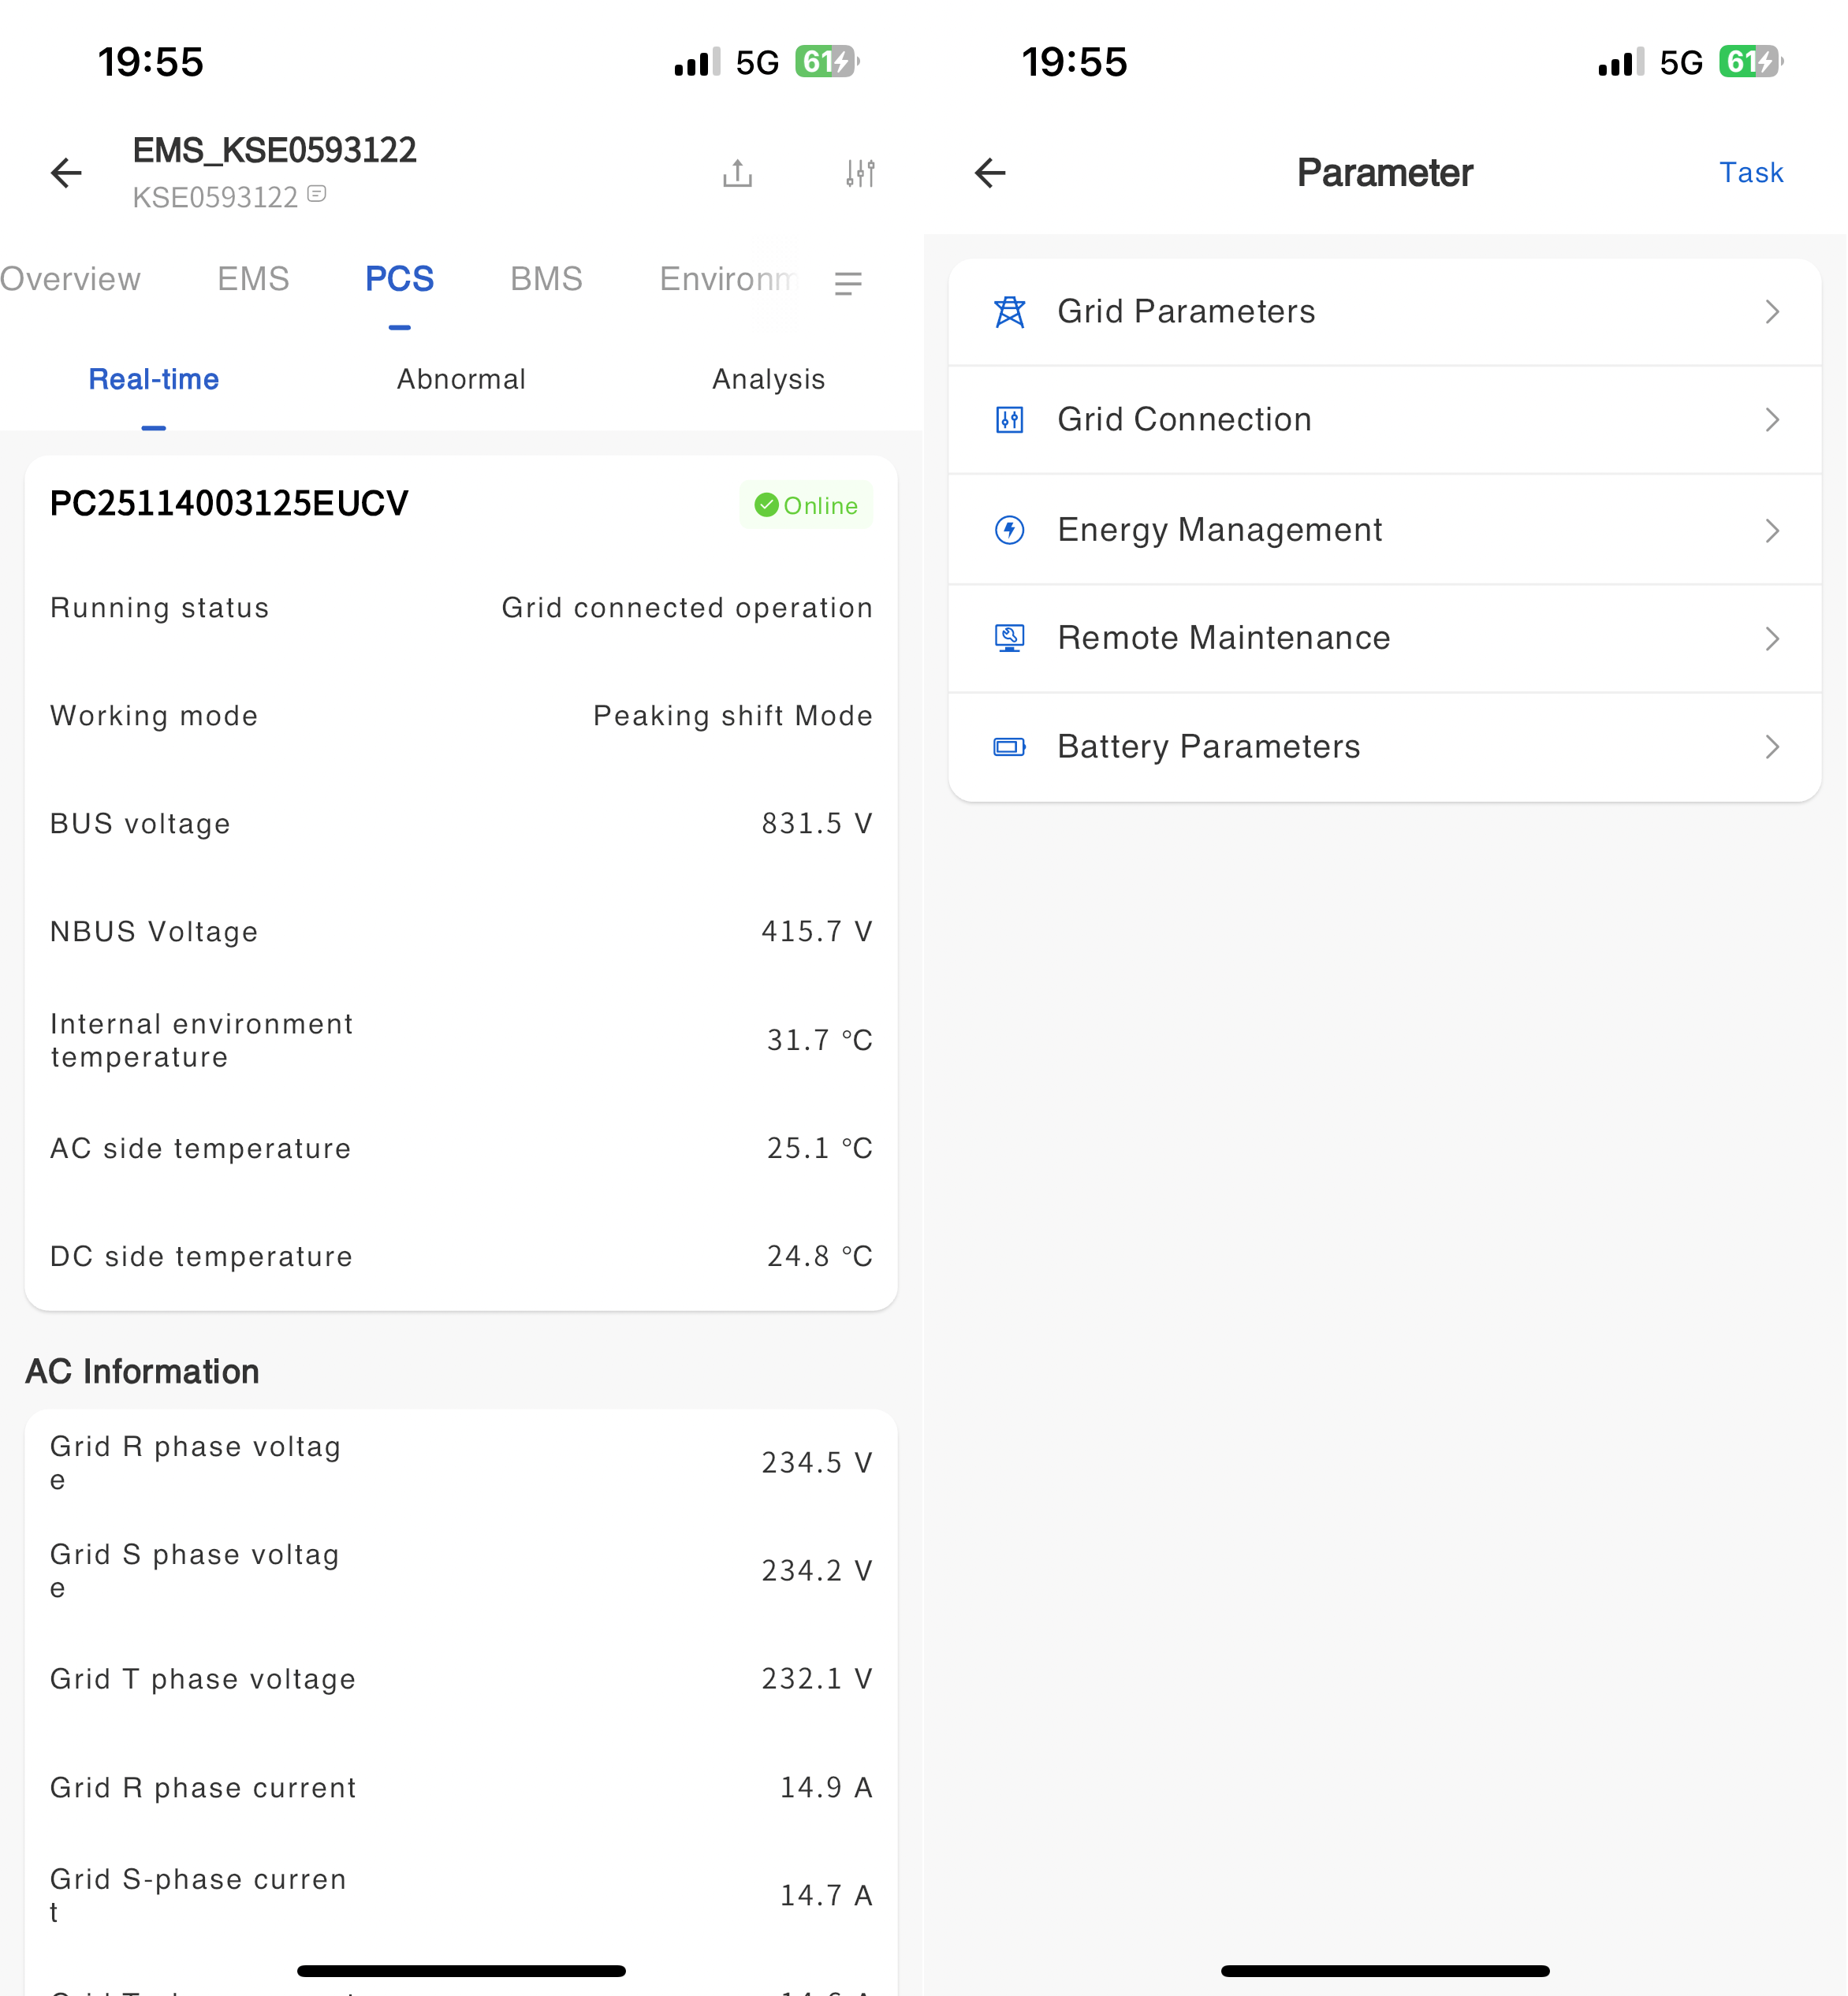This screenshot has width=1848, height=1996.
Task: Tap the Task link
Action: (1751, 173)
